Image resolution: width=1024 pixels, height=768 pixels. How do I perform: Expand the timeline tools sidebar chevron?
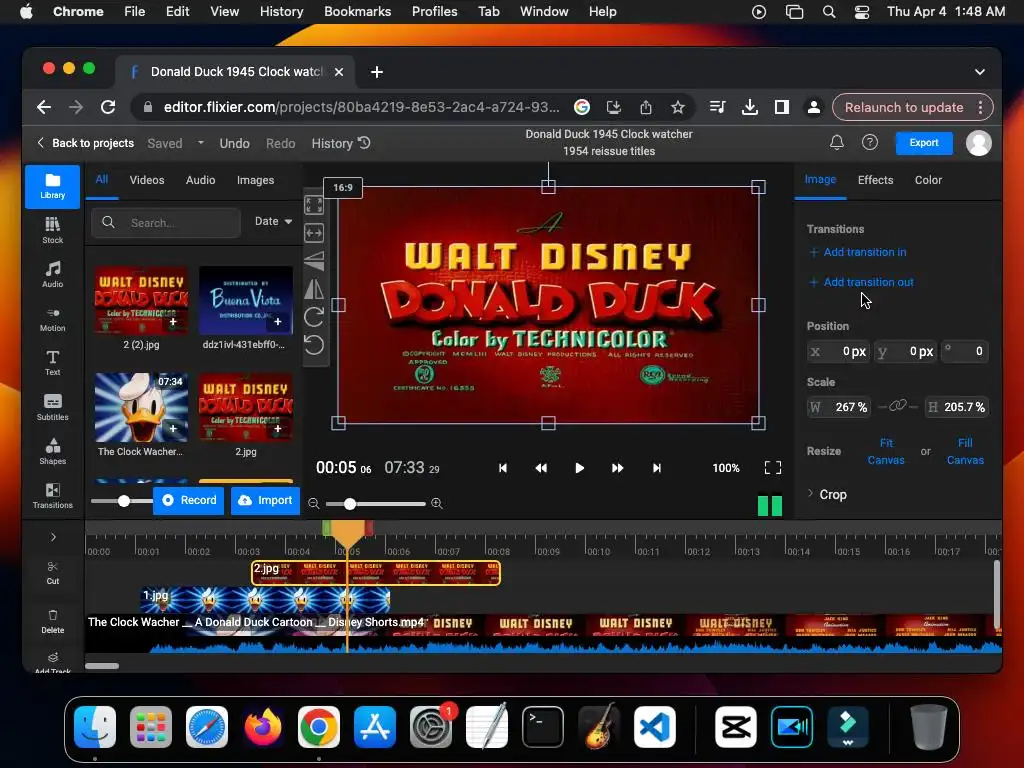click(53, 537)
